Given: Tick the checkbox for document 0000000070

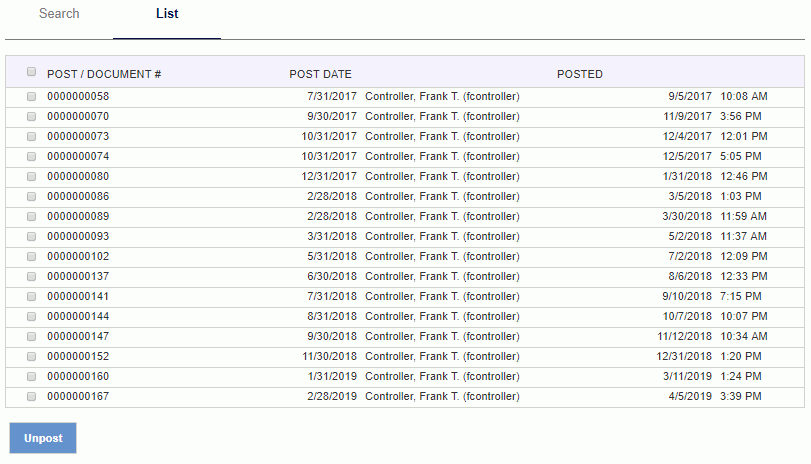Looking at the screenshot, I should [x=31, y=117].
